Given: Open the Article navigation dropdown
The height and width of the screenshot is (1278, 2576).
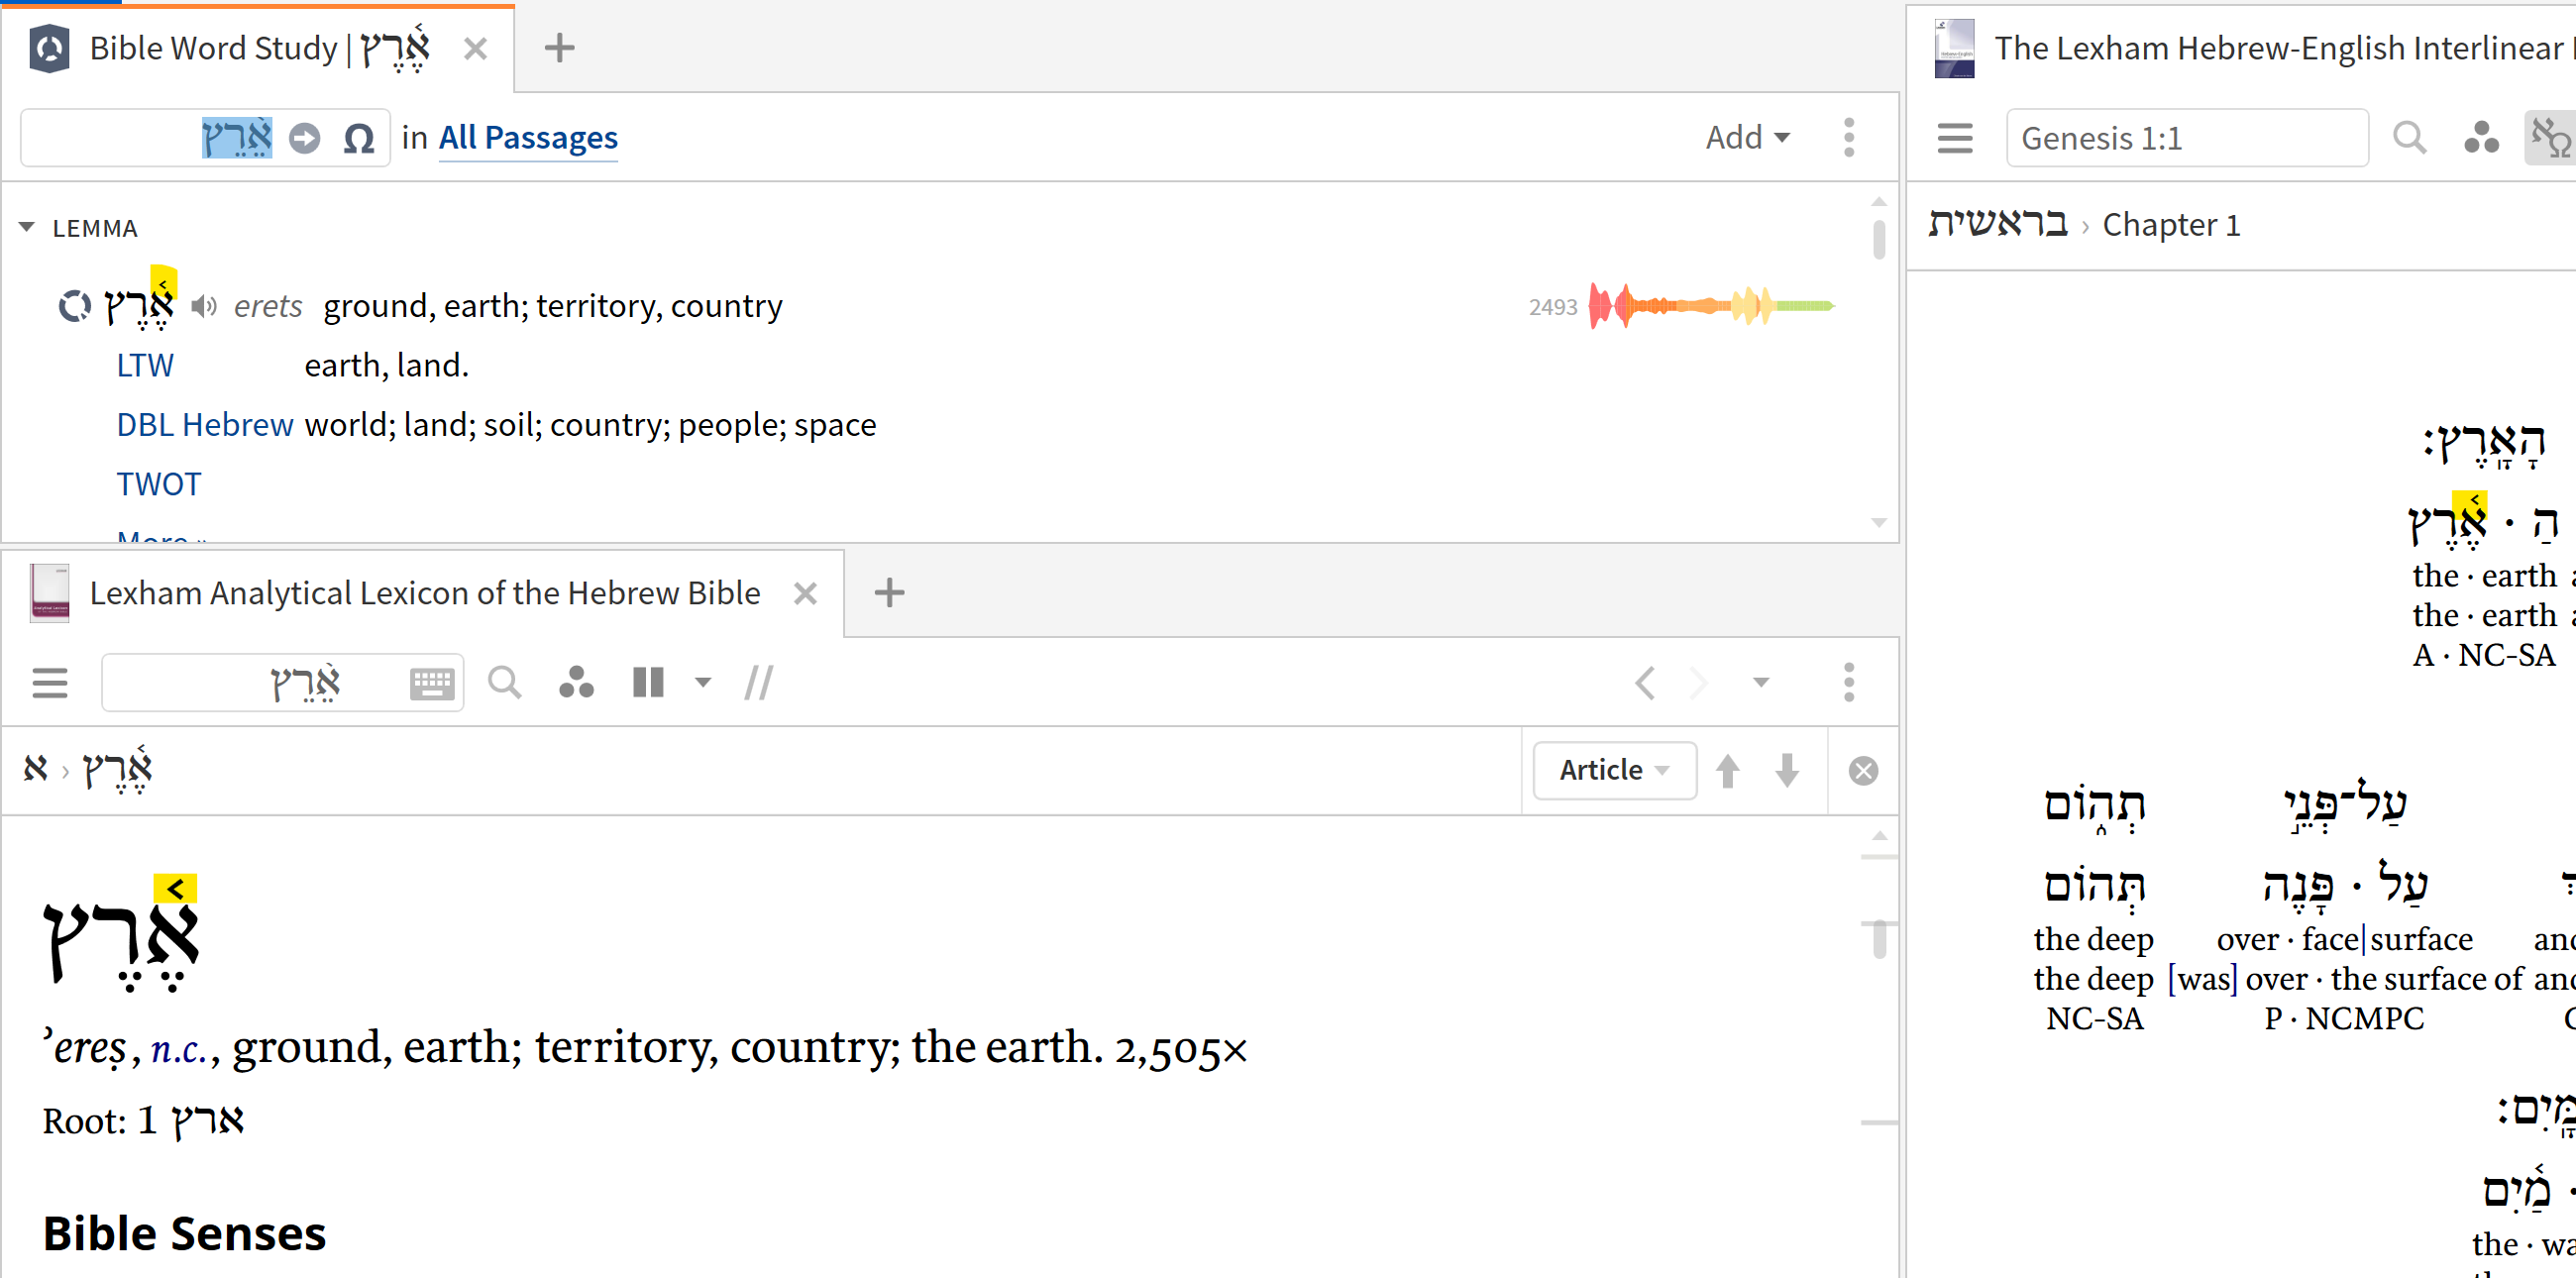Looking at the screenshot, I should click(1615, 770).
